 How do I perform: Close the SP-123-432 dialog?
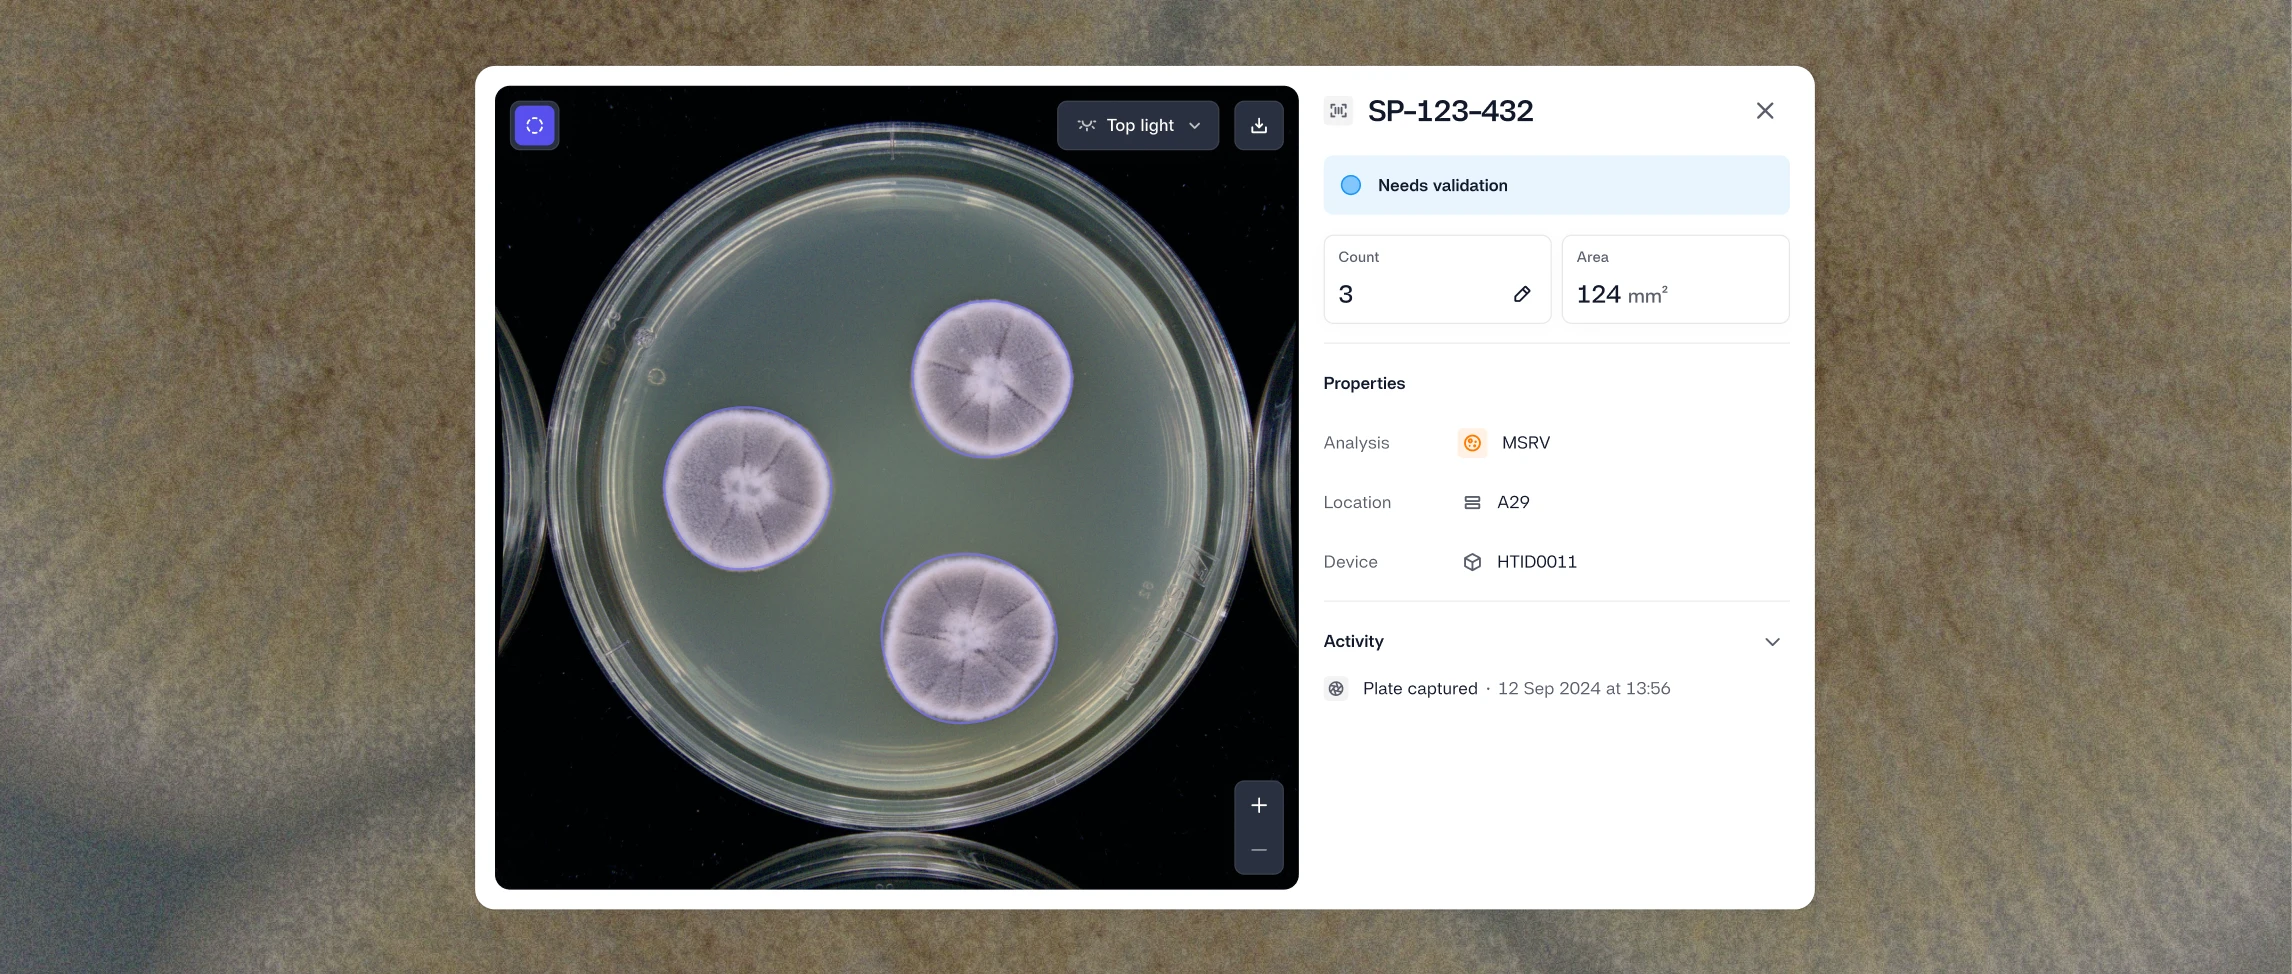1765,111
